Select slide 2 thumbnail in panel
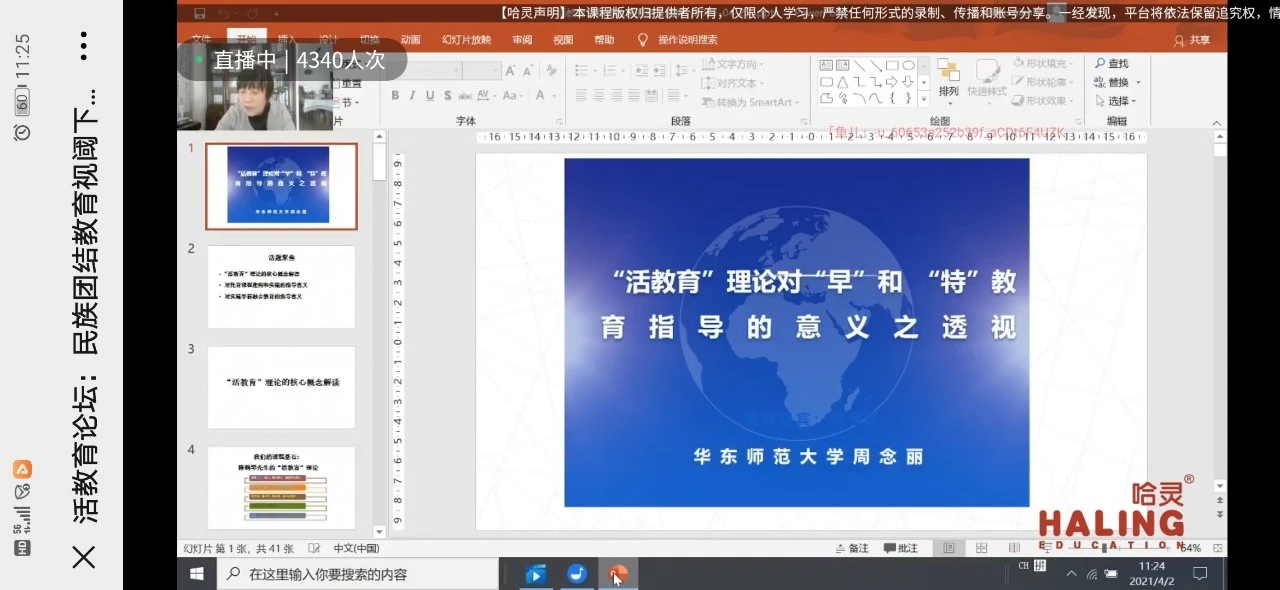Image resolution: width=1280 pixels, height=590 pixels. click(x=281, y=287)
